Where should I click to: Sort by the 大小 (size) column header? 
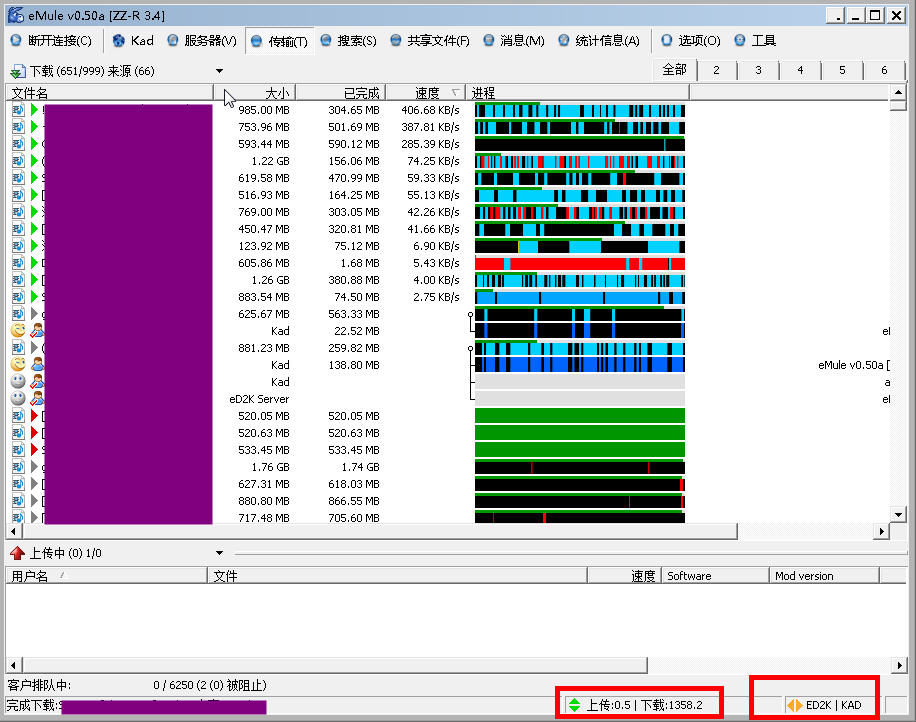tap(255, 93)
